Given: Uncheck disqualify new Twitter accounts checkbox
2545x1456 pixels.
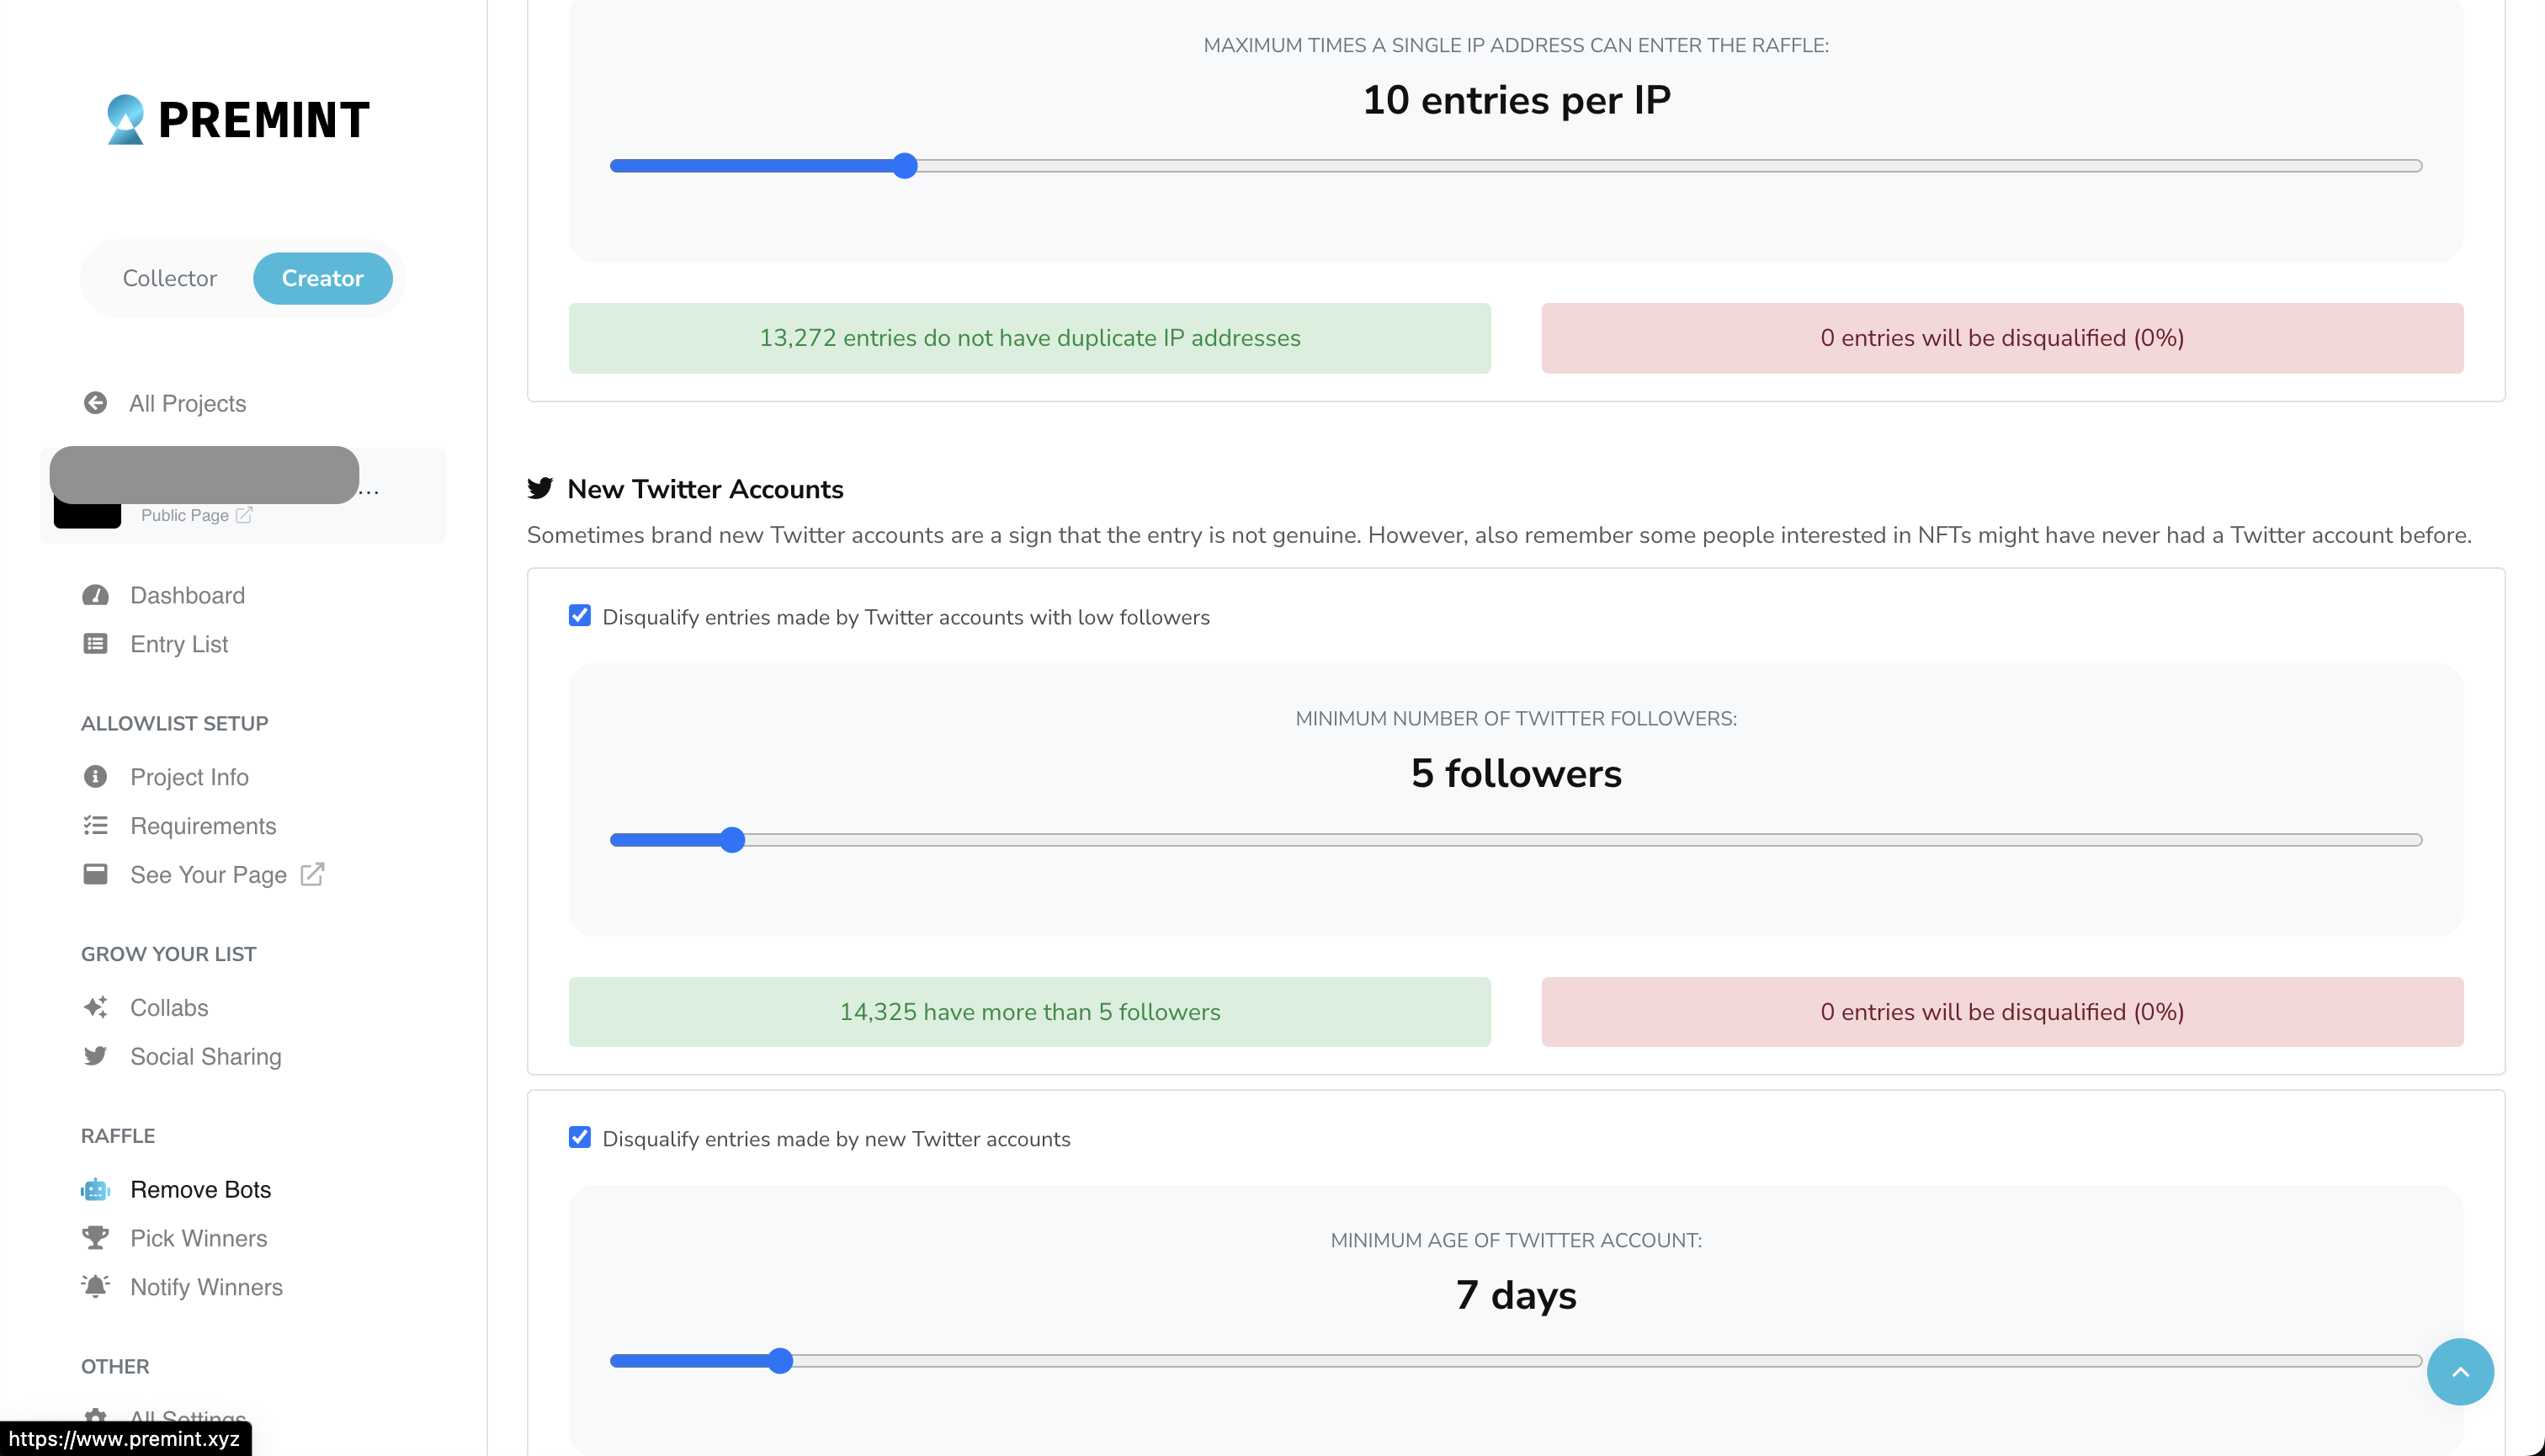Looking at the screenshot, I should click(580, 1138).
